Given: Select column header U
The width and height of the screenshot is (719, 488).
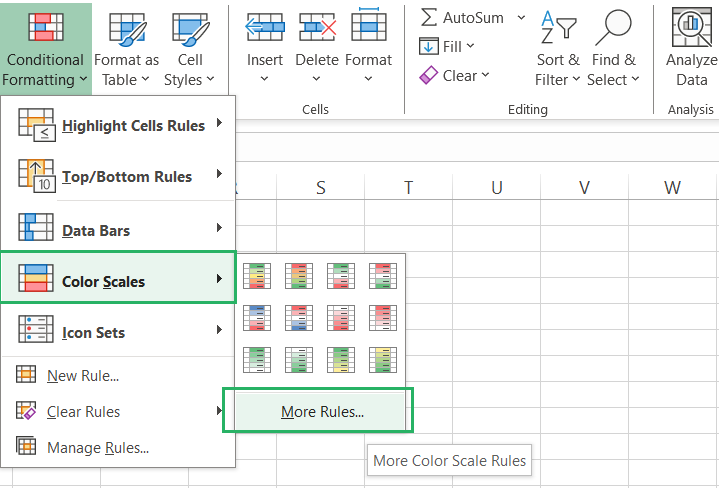Looking at the screenshot, I should click(496, 187).
